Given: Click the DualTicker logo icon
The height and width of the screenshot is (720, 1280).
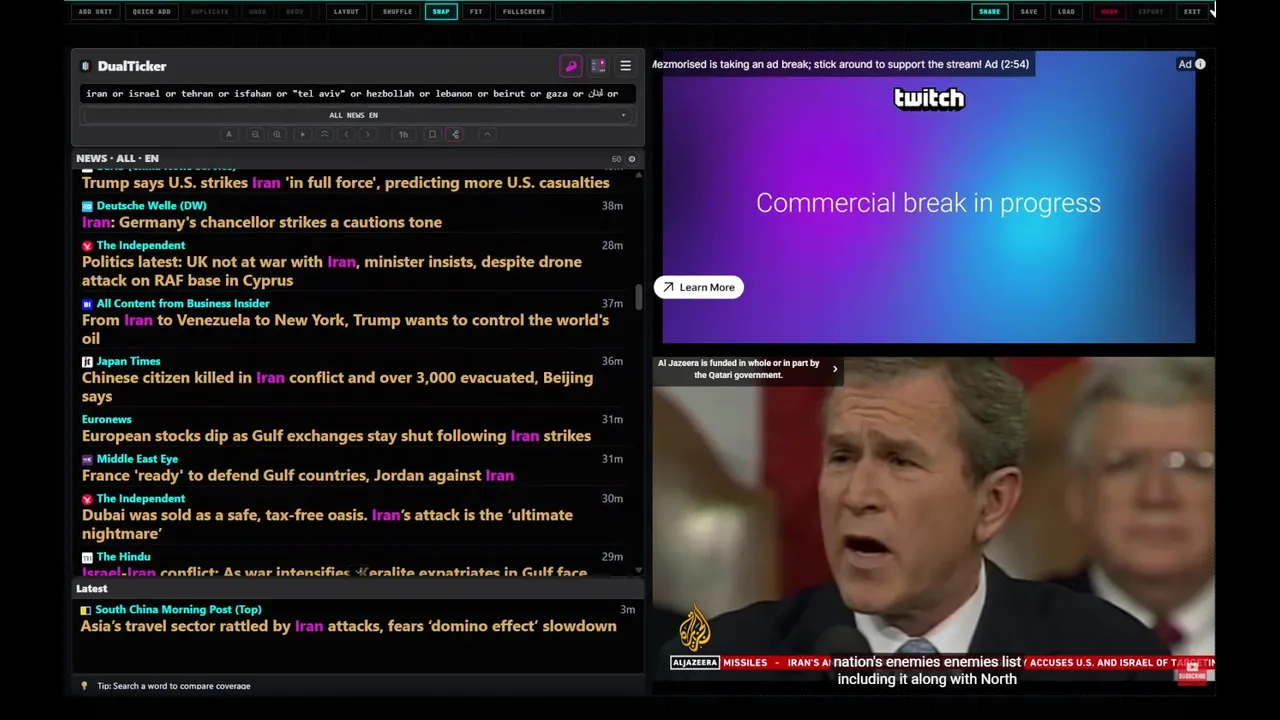Looking at the screenshot, I should point(86,66).
